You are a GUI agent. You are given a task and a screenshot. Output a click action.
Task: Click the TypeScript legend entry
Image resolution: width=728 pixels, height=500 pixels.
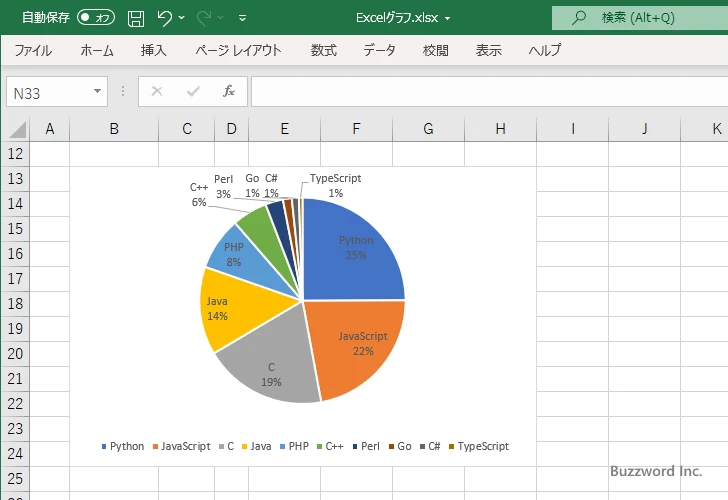pos(479,446)
